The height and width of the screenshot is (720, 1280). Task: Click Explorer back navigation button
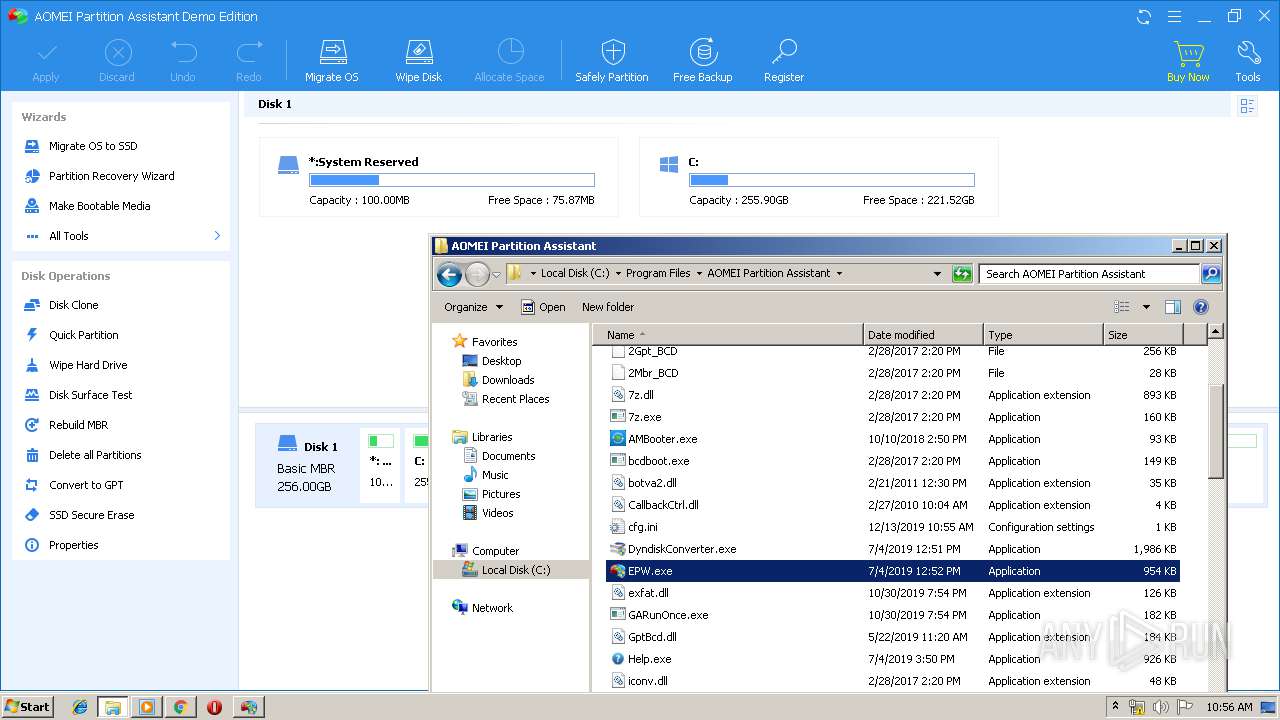[449, 274]
